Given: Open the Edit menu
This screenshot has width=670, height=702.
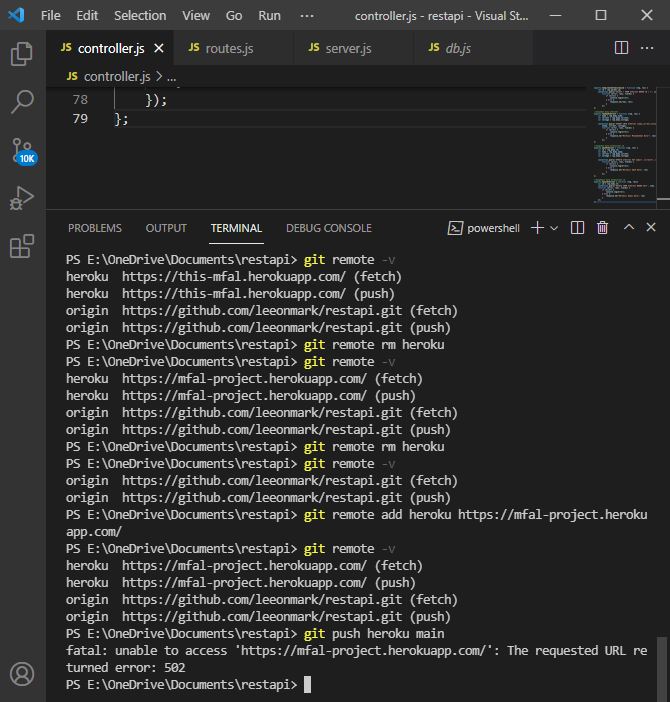Looking at the screenshot, I should pyautogui.click(x=87, y=16).
